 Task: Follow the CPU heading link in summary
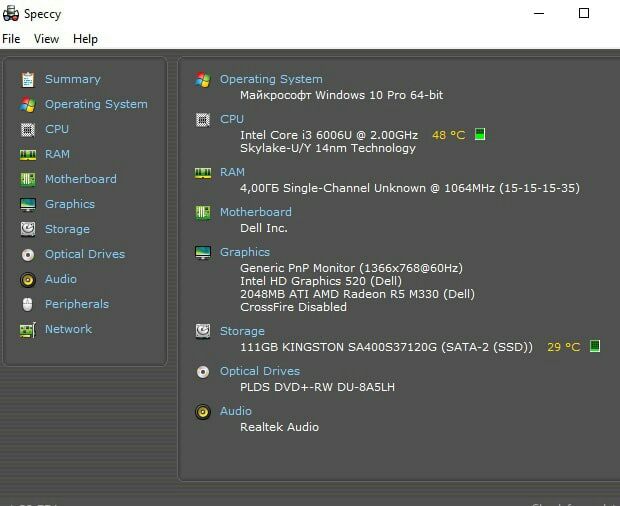pos(232,119)
